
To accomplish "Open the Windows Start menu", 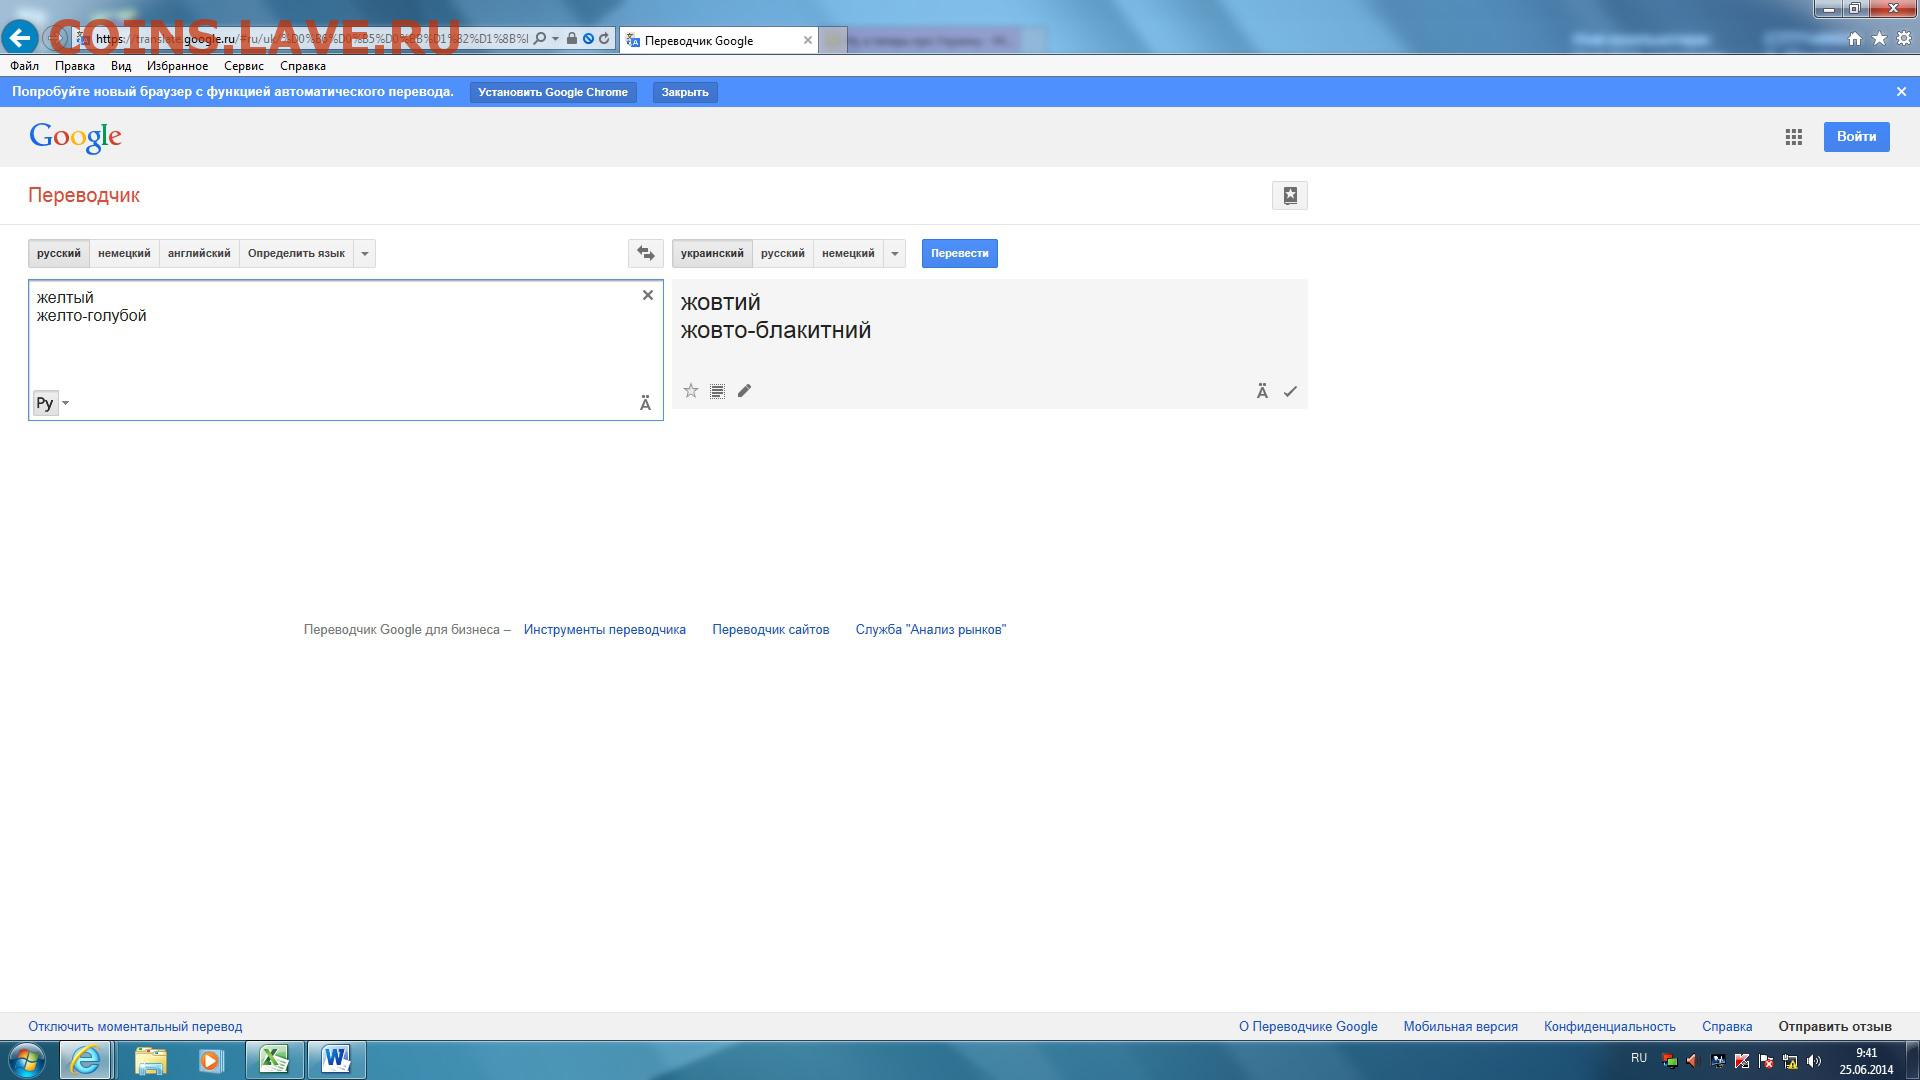I will pyautogui.click(x=27, y=1060).
